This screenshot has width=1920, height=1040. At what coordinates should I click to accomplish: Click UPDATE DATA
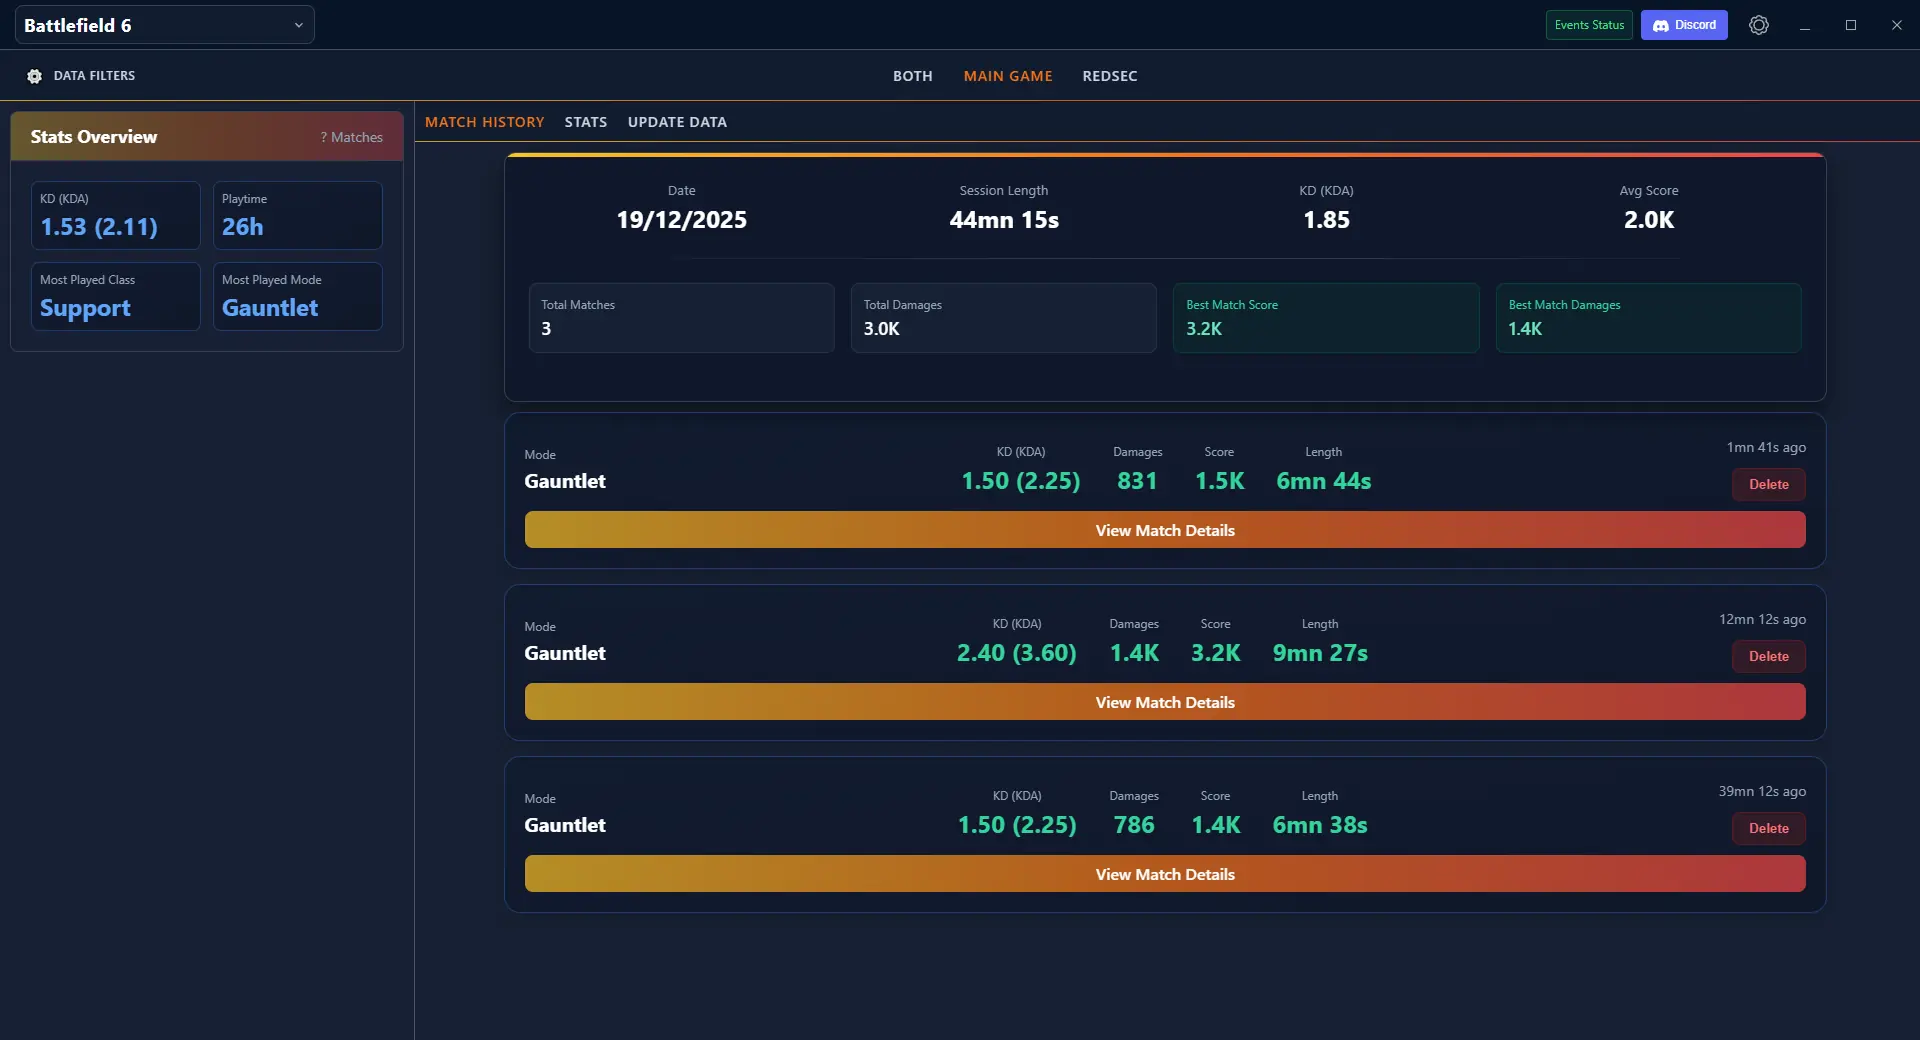[677, 121]
